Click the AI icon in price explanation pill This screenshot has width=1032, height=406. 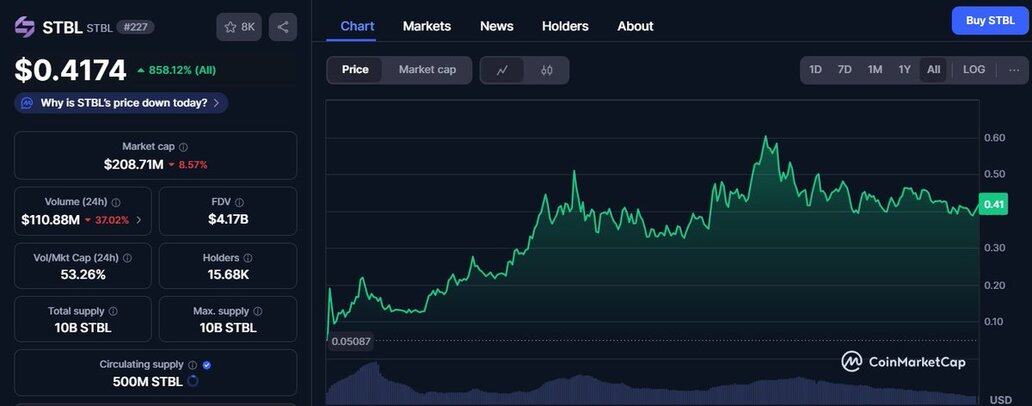pos(27,103)
